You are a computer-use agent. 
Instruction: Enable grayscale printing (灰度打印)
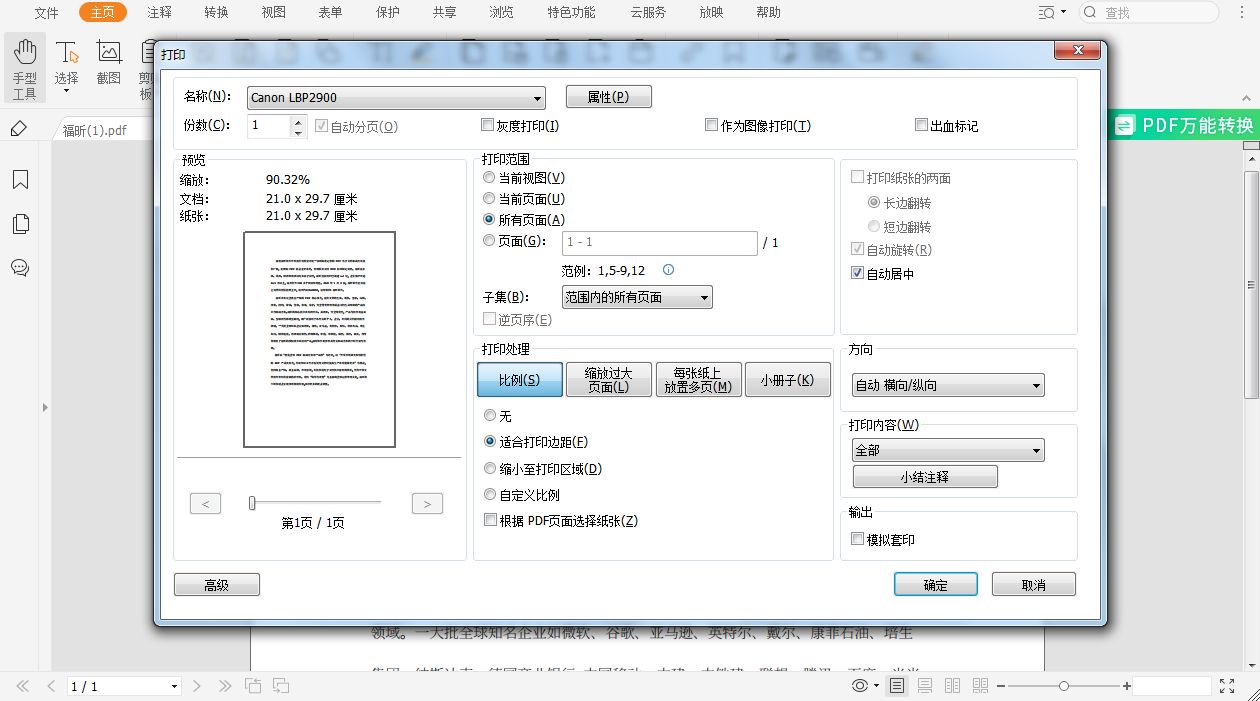(487, 124)
